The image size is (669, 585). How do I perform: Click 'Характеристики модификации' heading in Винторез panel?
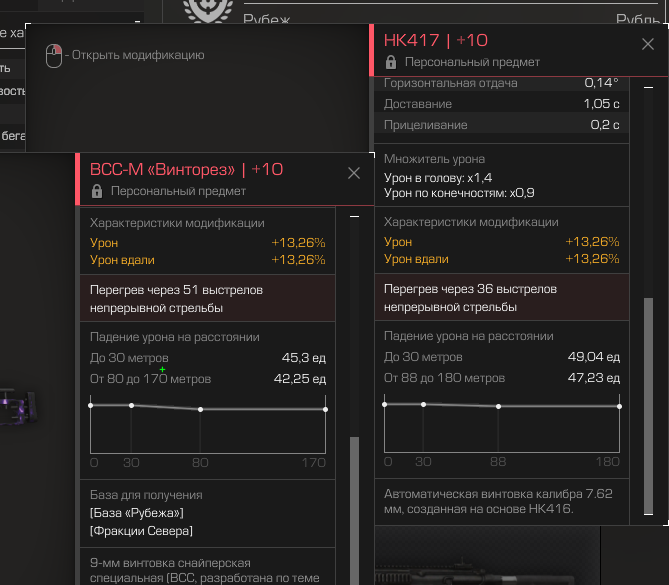pos(177,223)
